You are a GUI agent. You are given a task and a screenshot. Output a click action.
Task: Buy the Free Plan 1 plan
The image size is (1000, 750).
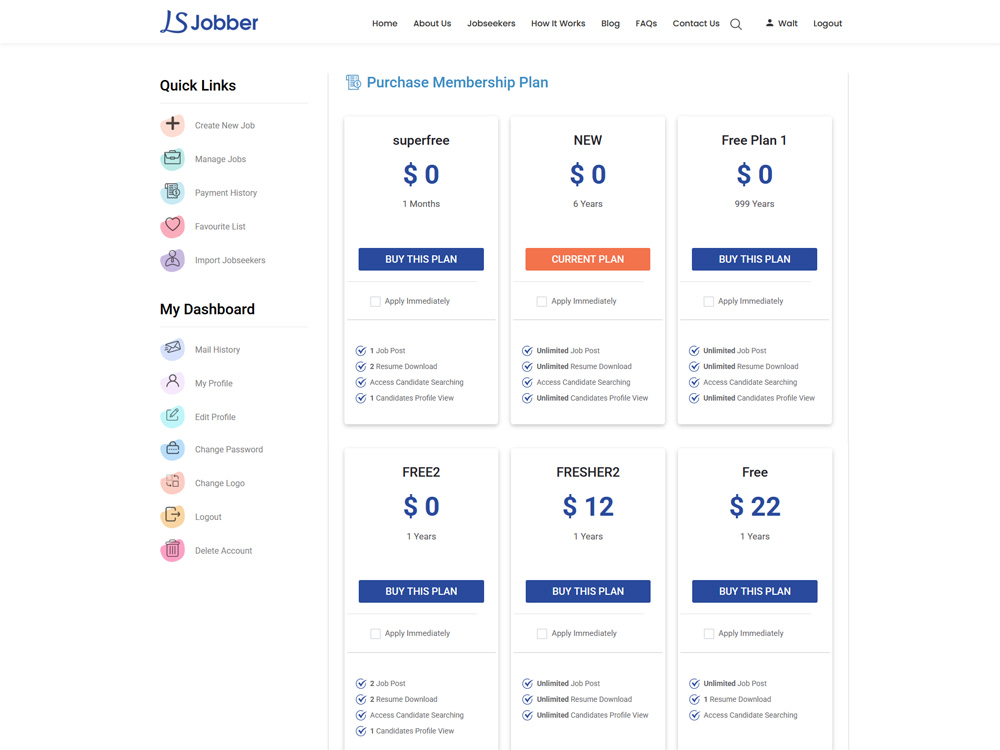[x=754, y=259]
